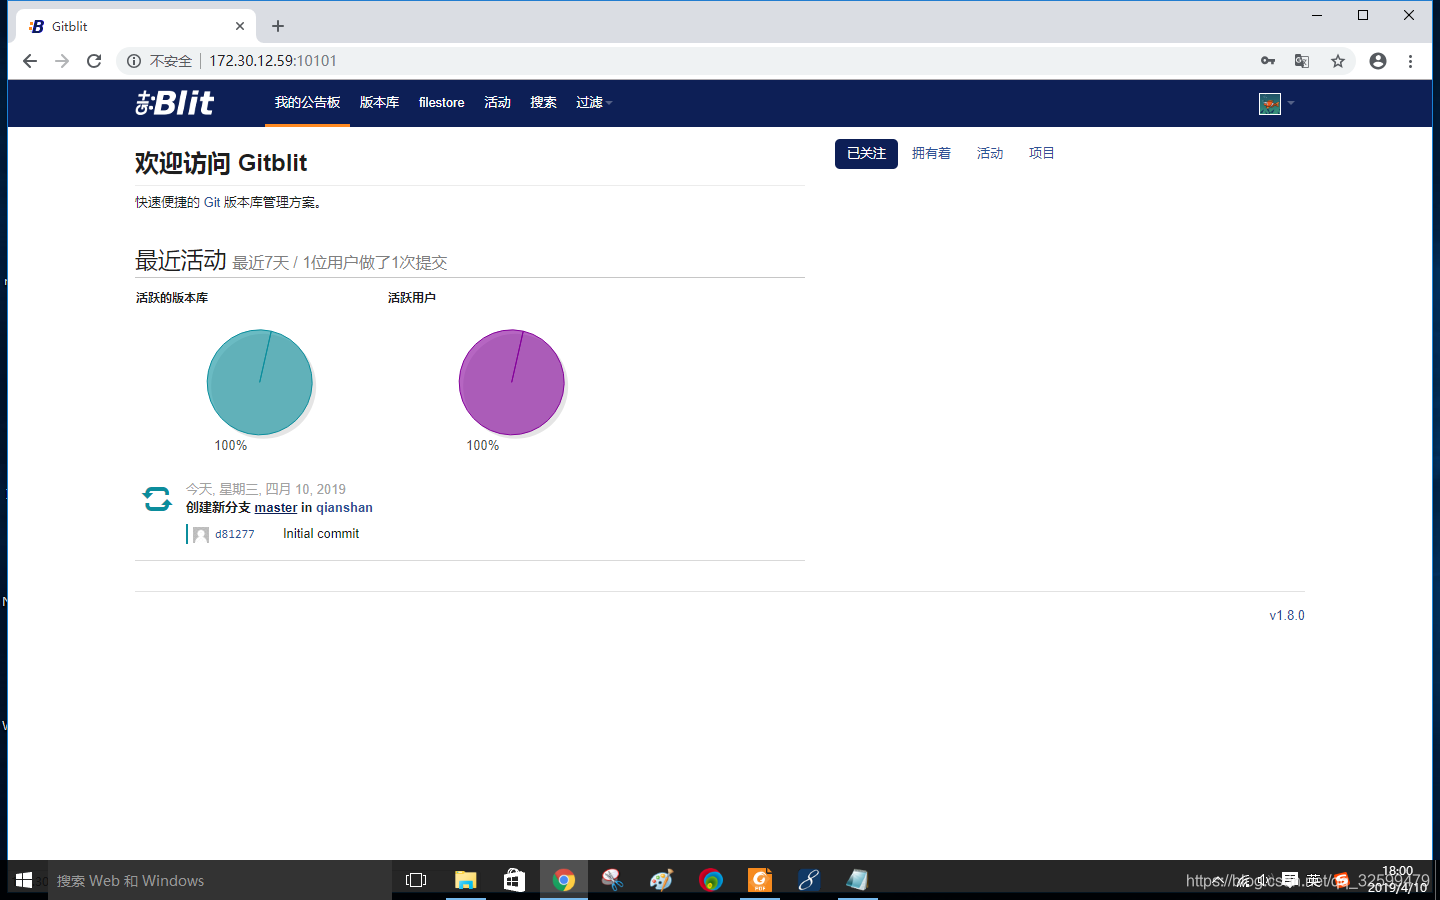The height and width of the screenshot is (900, 1440).
Task: Click the Chrome icon on the taskbar
Action: point(564,880)
